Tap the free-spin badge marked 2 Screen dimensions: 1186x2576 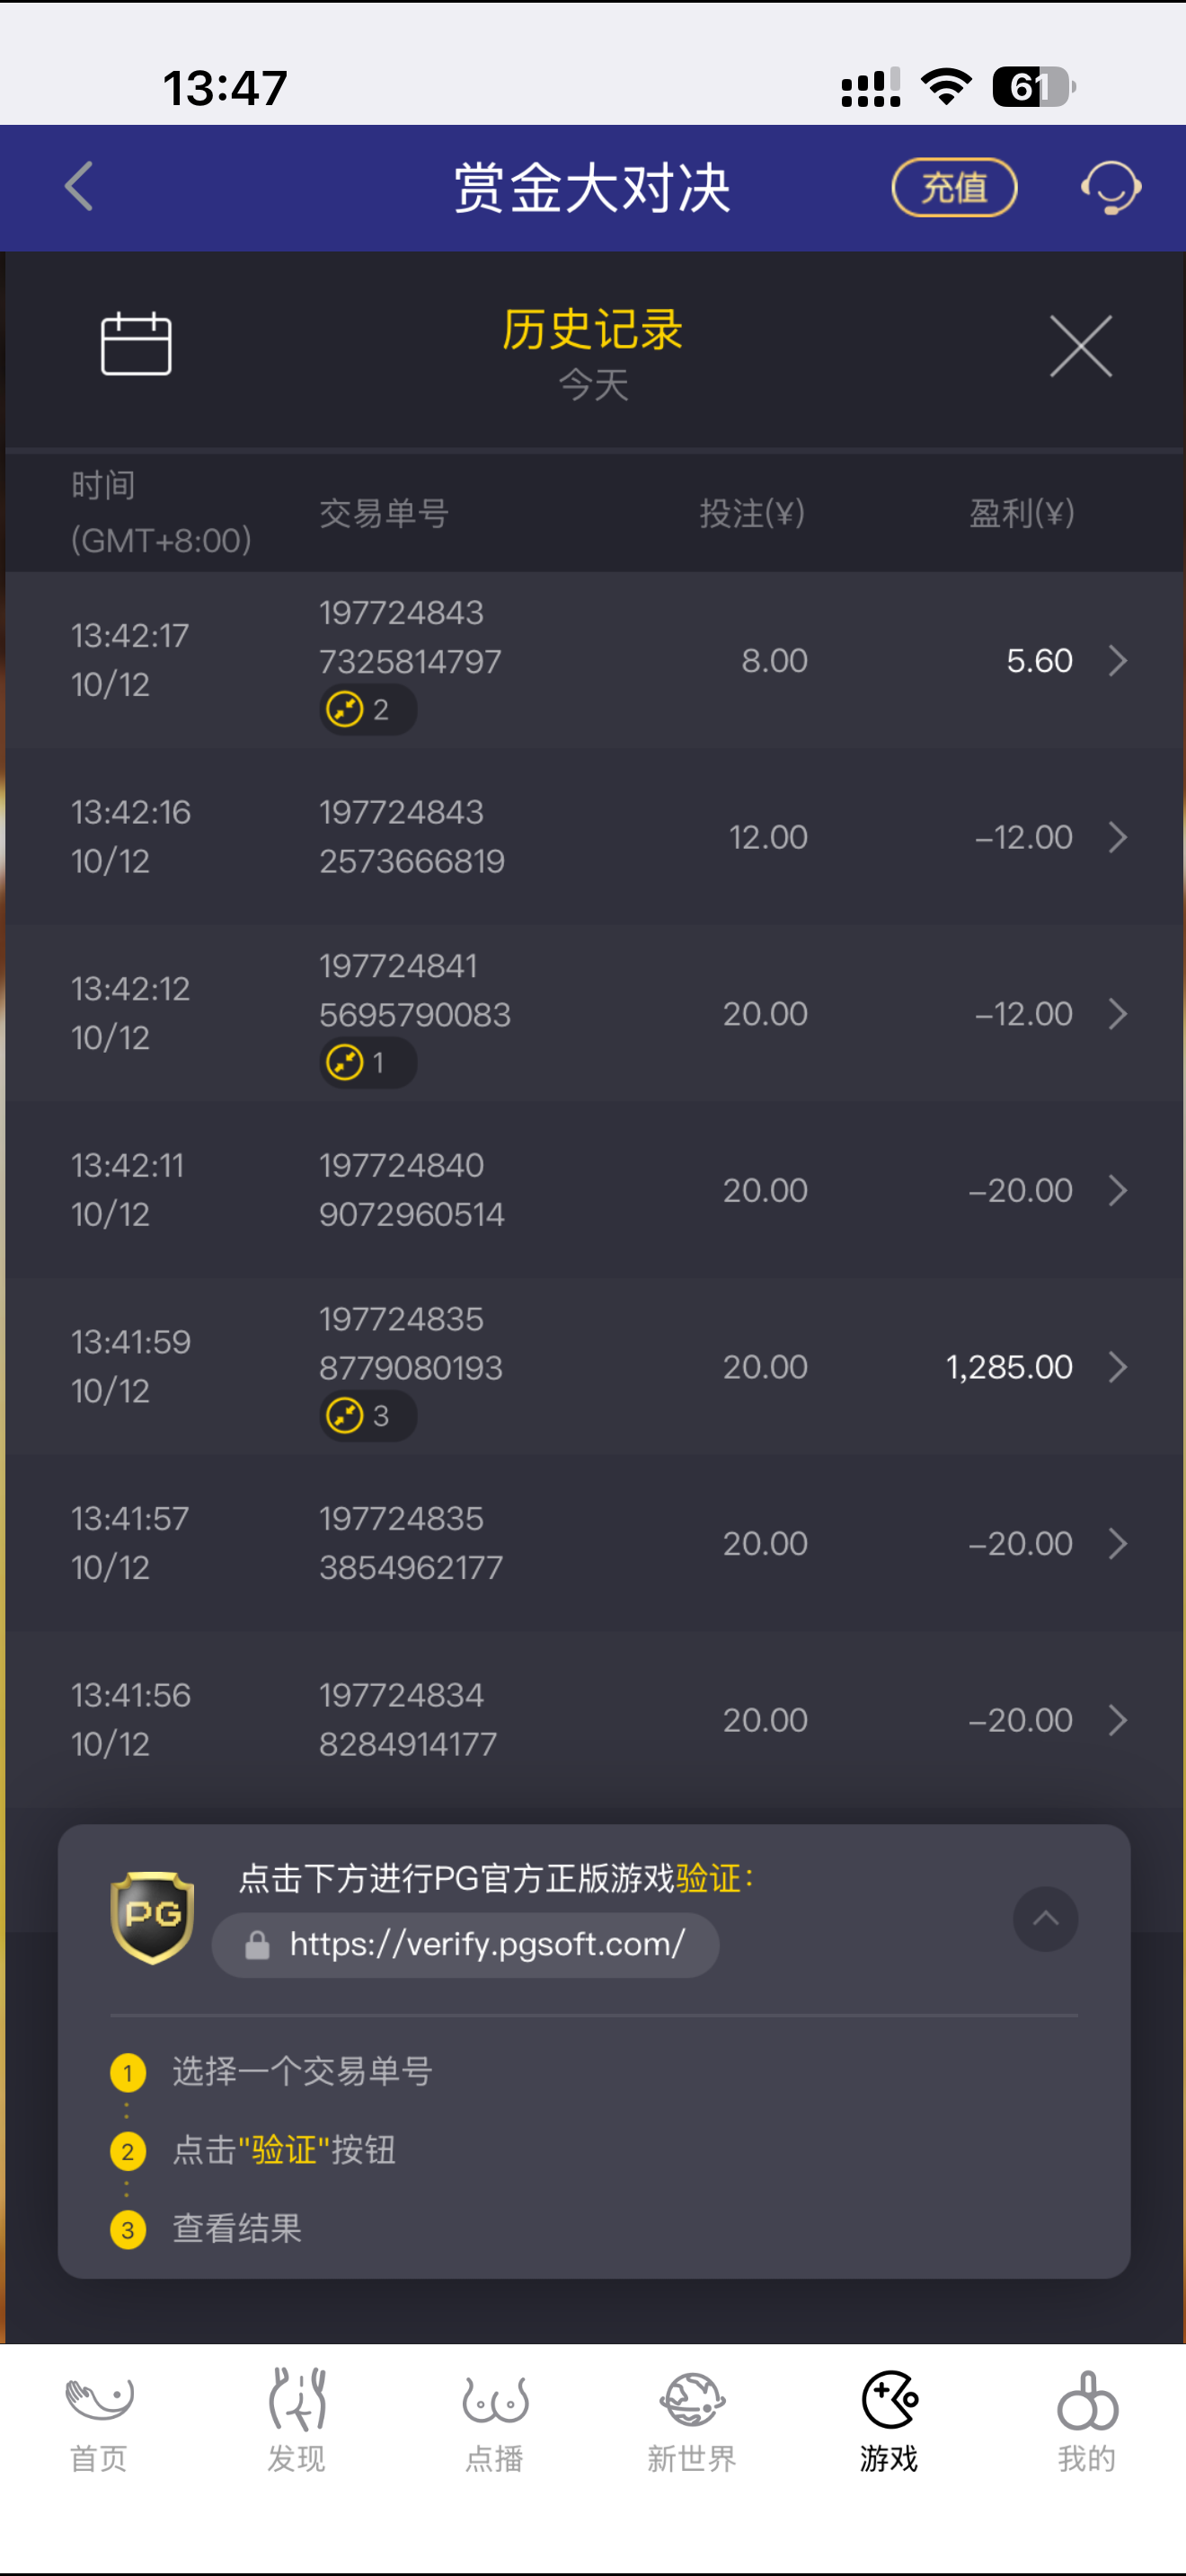point(367,710)
